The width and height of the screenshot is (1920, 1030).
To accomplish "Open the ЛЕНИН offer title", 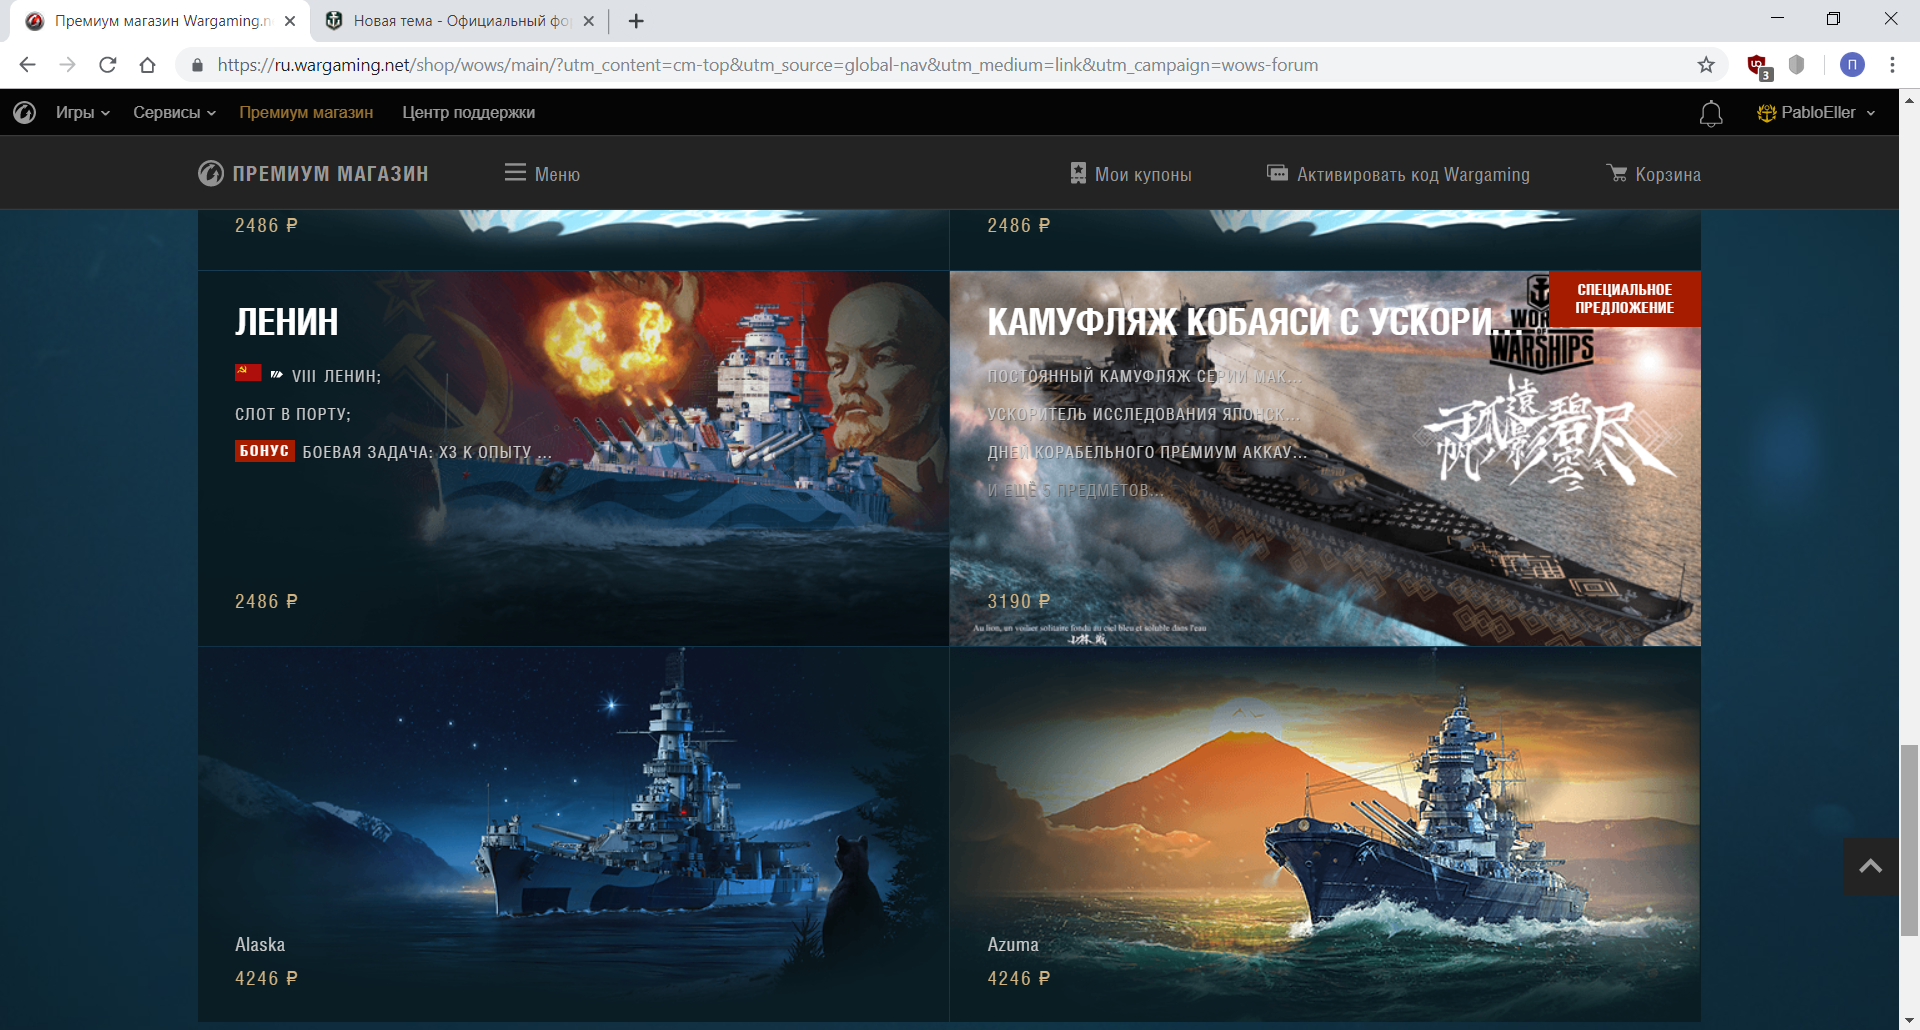I will 287,322.
